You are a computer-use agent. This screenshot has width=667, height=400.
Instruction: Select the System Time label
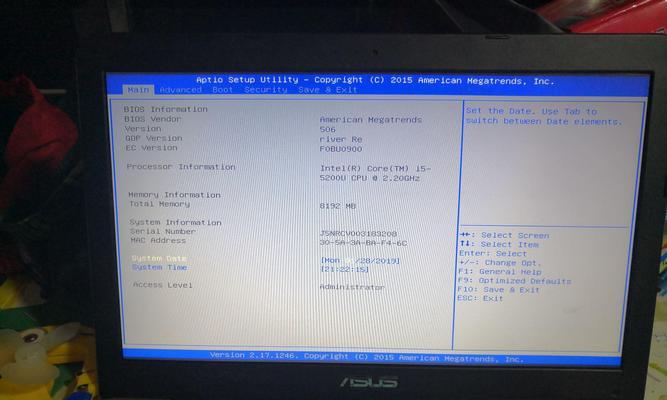tap(160, 267)
